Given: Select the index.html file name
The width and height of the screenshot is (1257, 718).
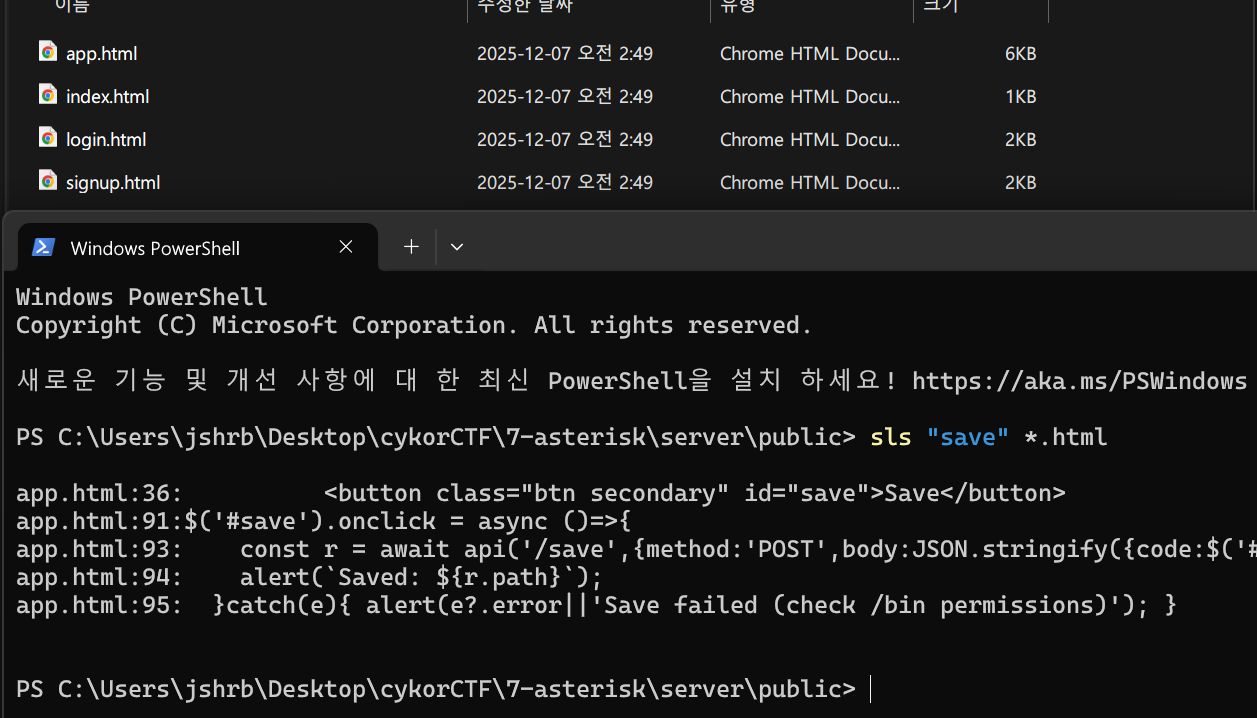Looking at the screenshot, I should coord(107,97).
